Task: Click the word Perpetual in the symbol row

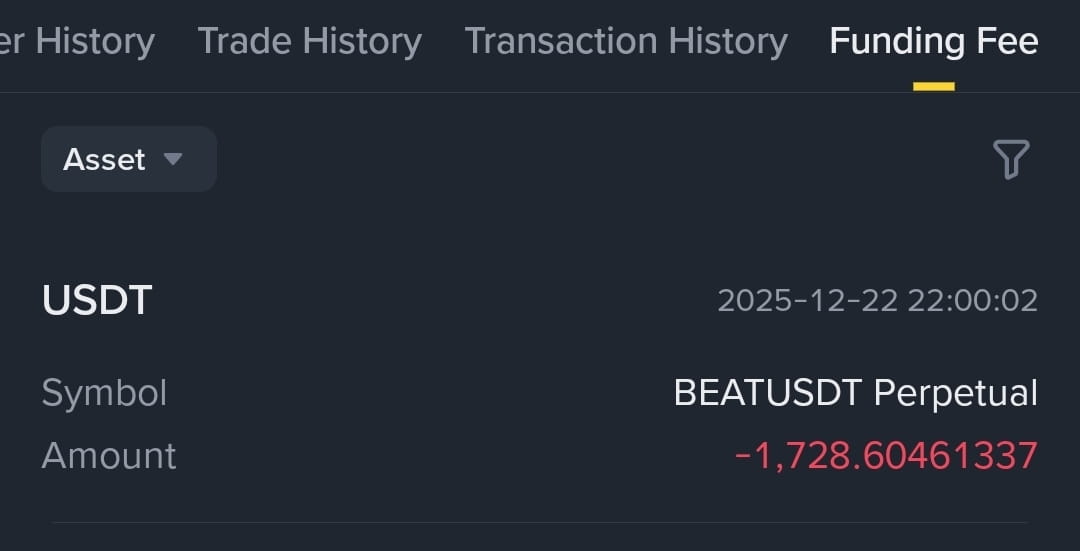Action: [955, 393]
